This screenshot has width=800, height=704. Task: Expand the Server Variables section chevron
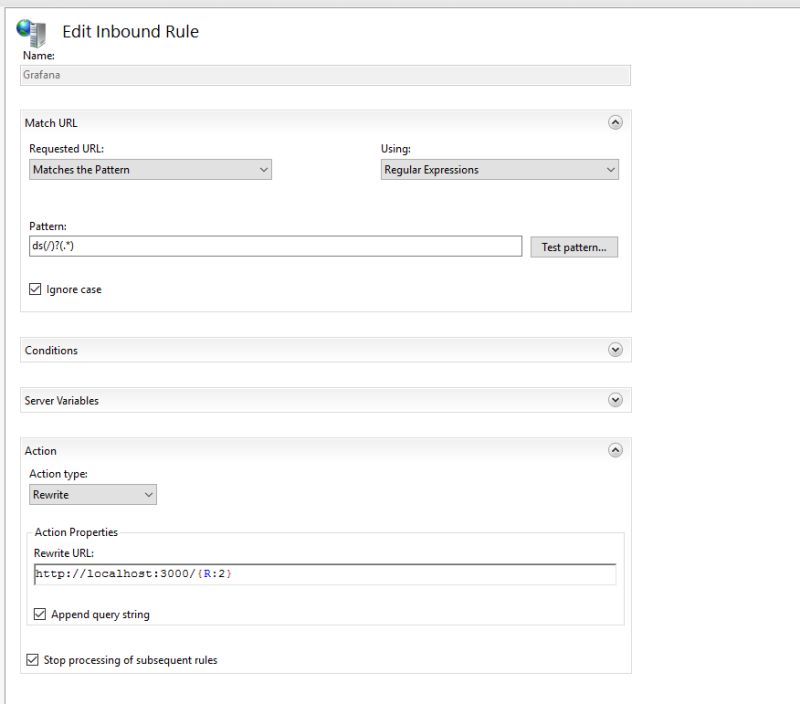(615, 399)
